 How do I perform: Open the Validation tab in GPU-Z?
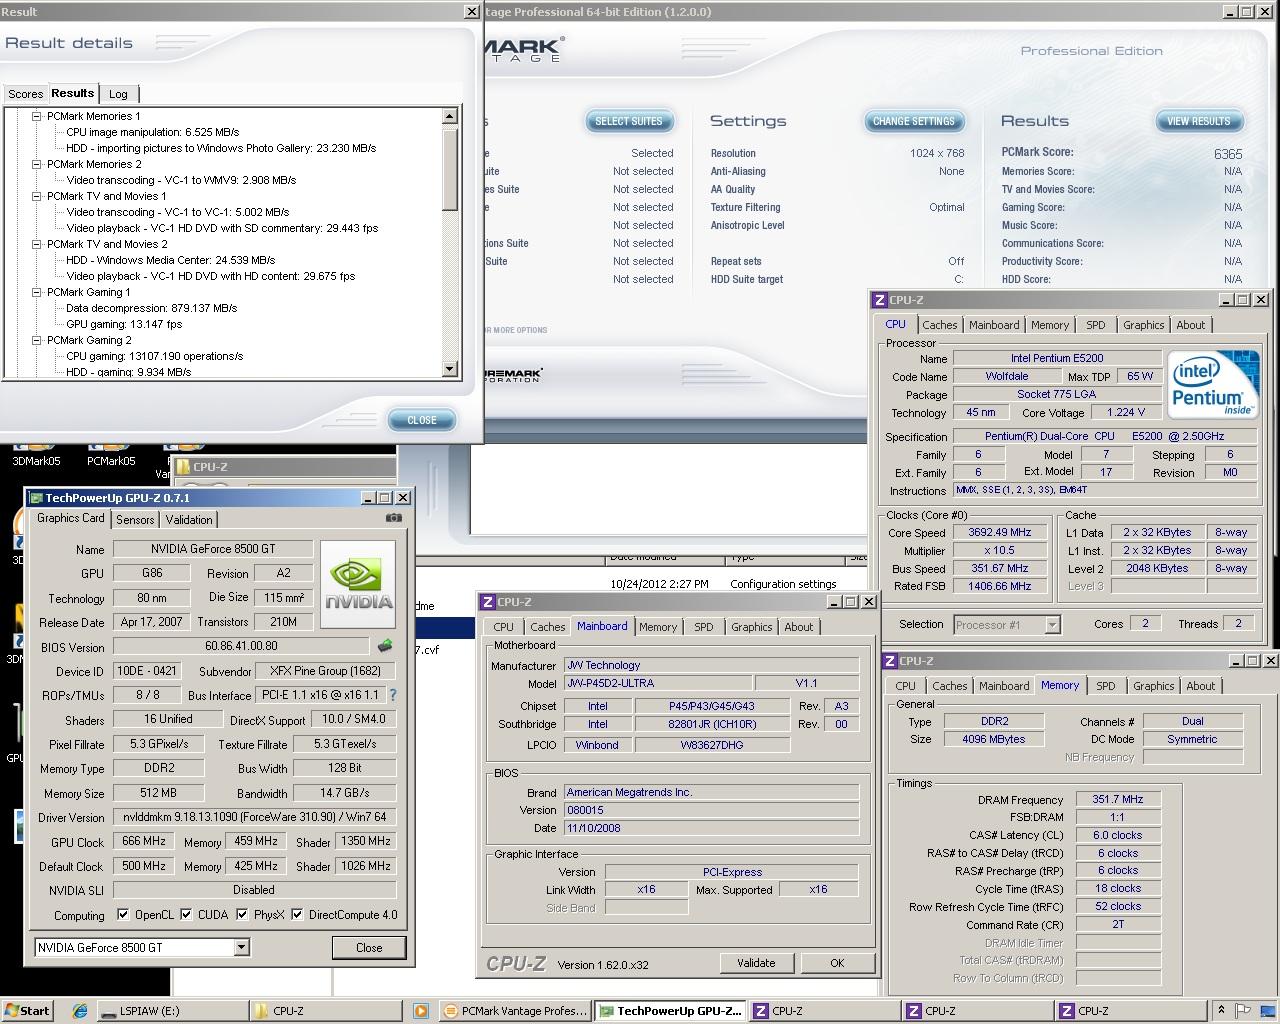click(189, 520)
